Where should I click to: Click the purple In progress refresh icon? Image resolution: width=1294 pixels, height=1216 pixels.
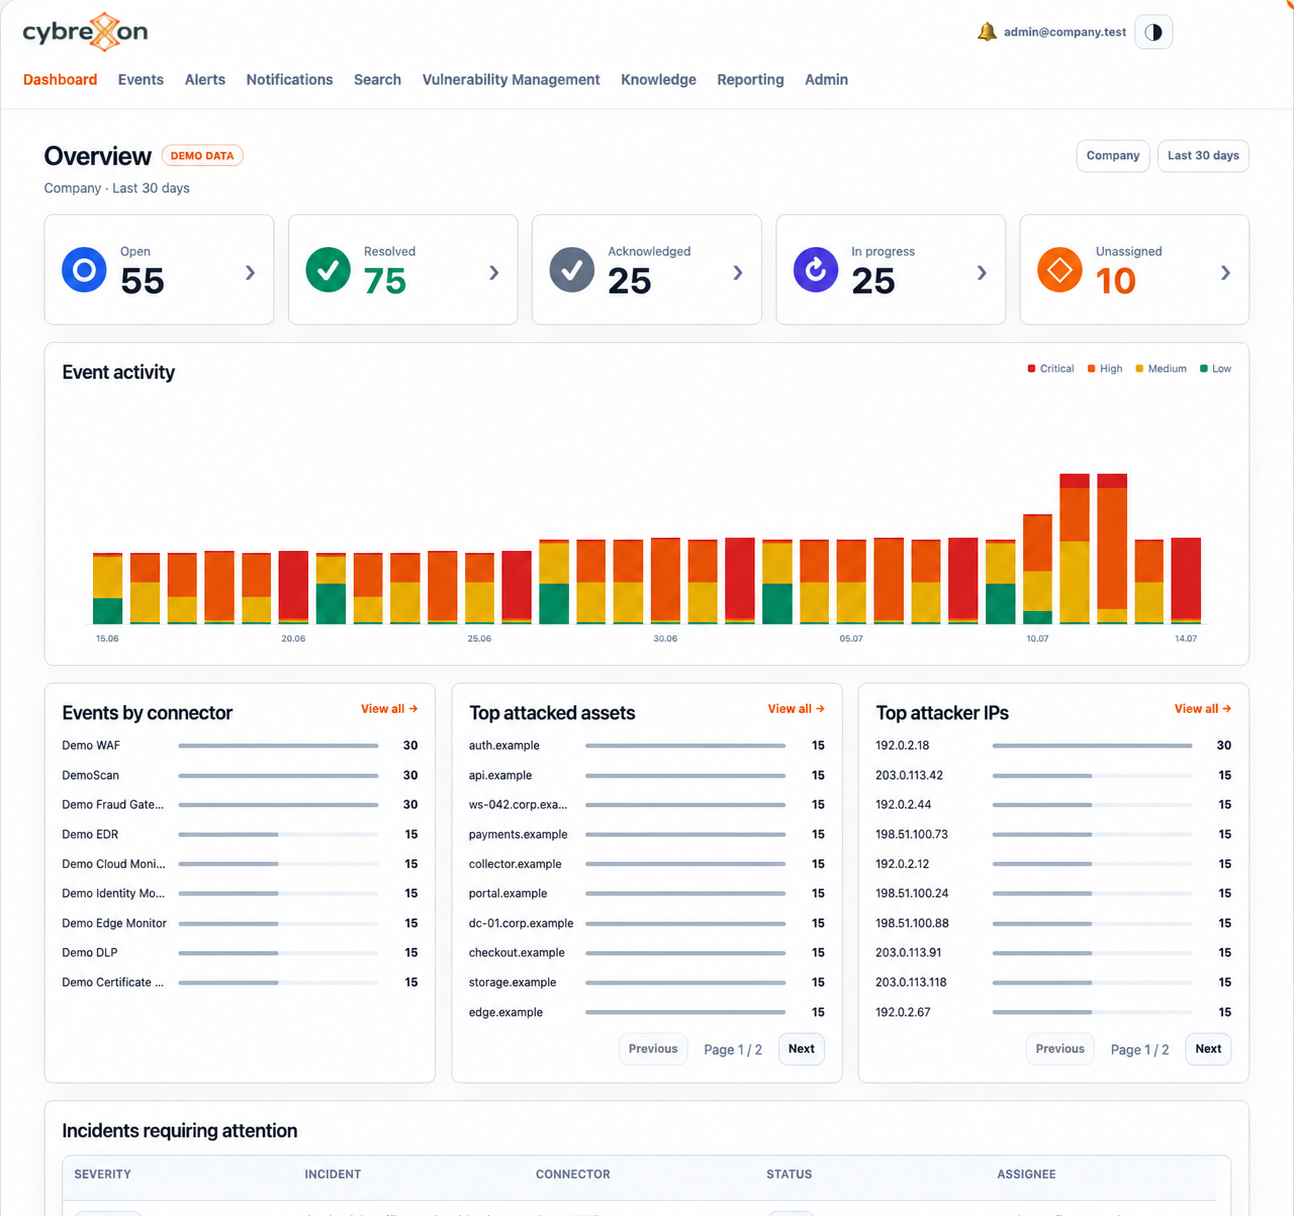tap(816, 270)
